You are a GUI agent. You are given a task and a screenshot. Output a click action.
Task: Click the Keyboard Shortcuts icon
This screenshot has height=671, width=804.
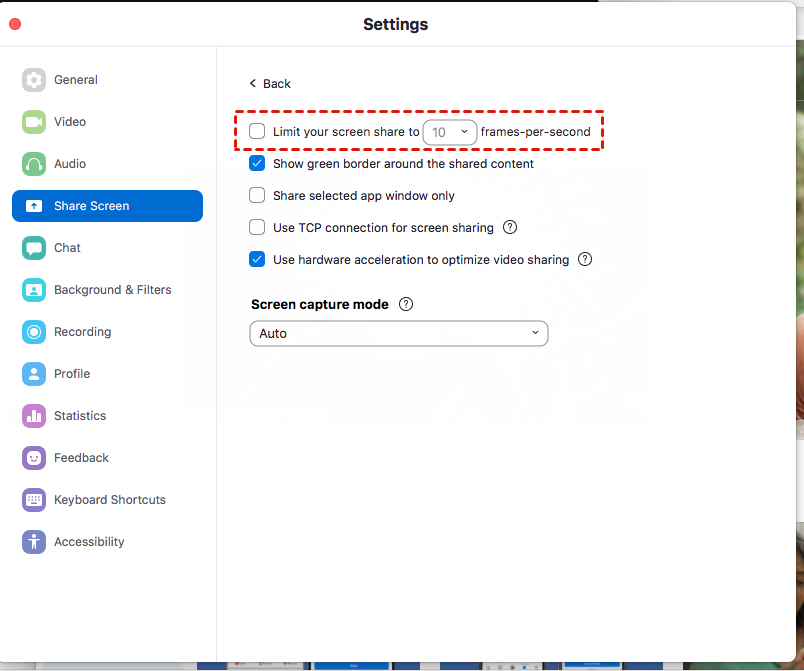point(34,500)
